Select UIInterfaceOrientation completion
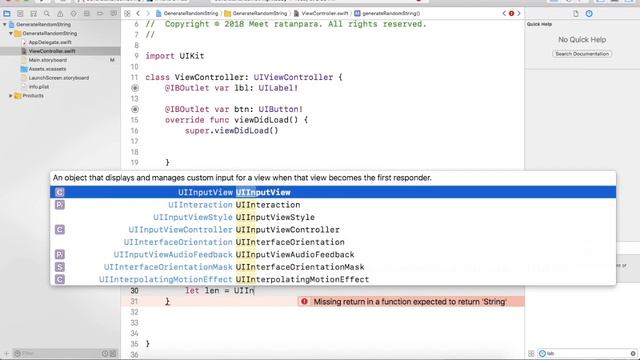 (333, 242)
